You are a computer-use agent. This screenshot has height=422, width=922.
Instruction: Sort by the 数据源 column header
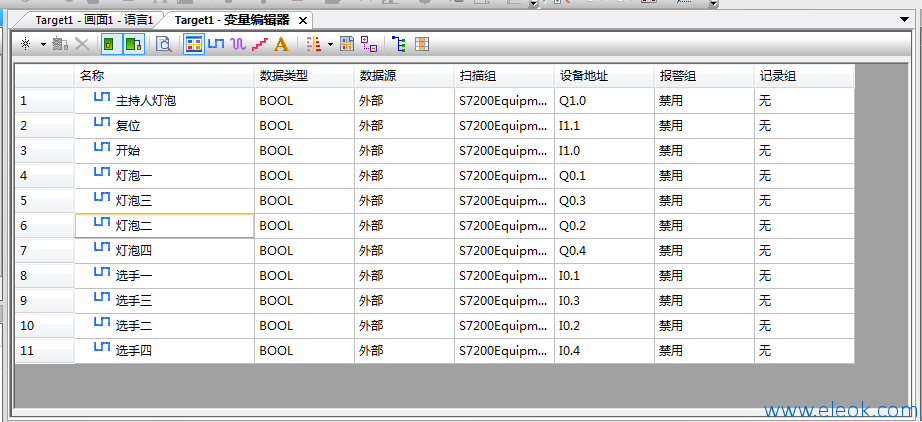(x=405, y=76)
